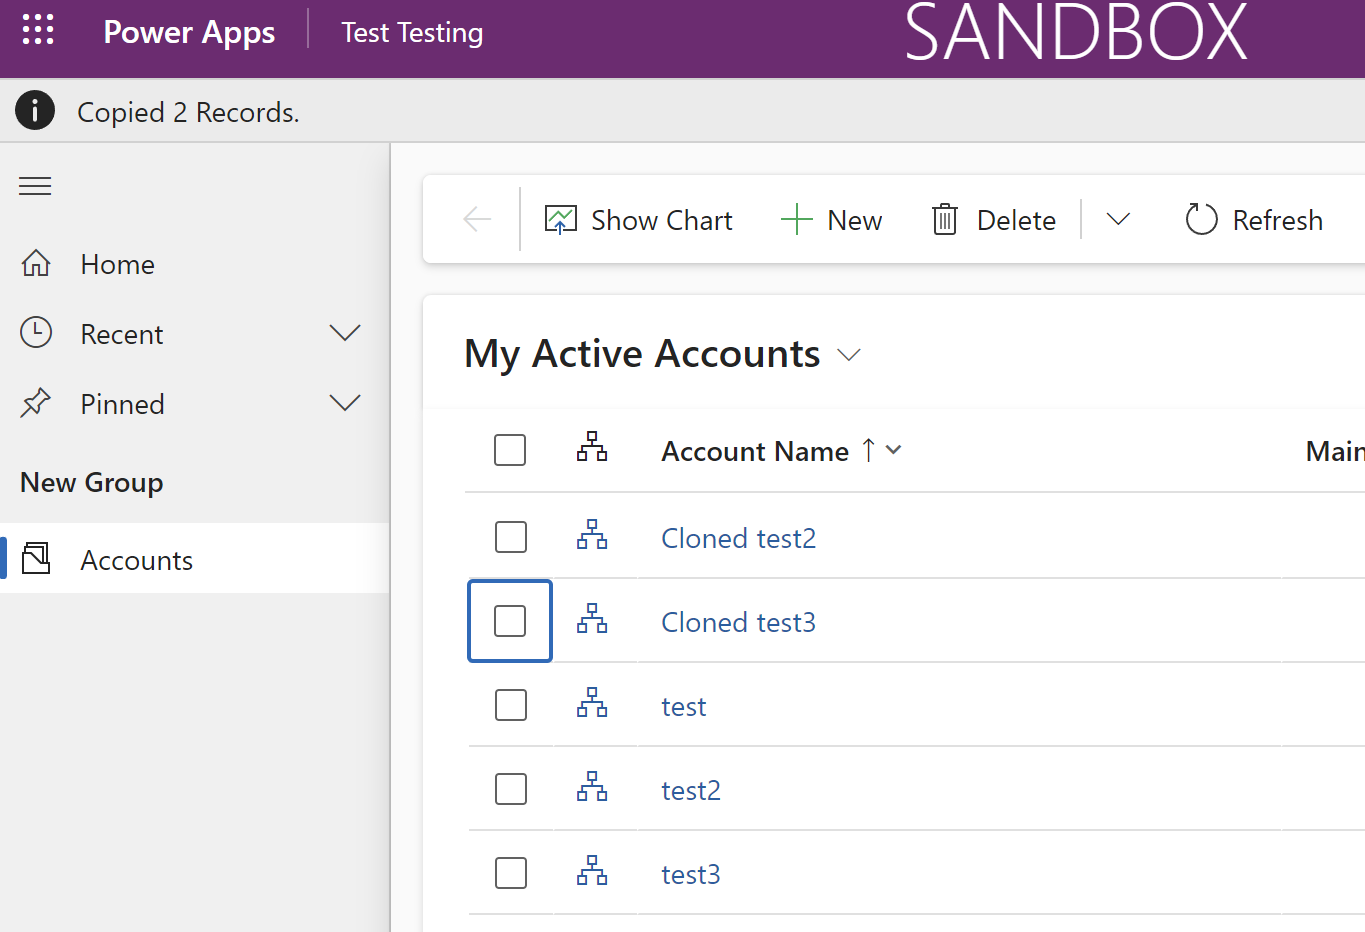Click the Delete command button
The width and height of the screenshot is (1365, 932).
coord(994,220)
